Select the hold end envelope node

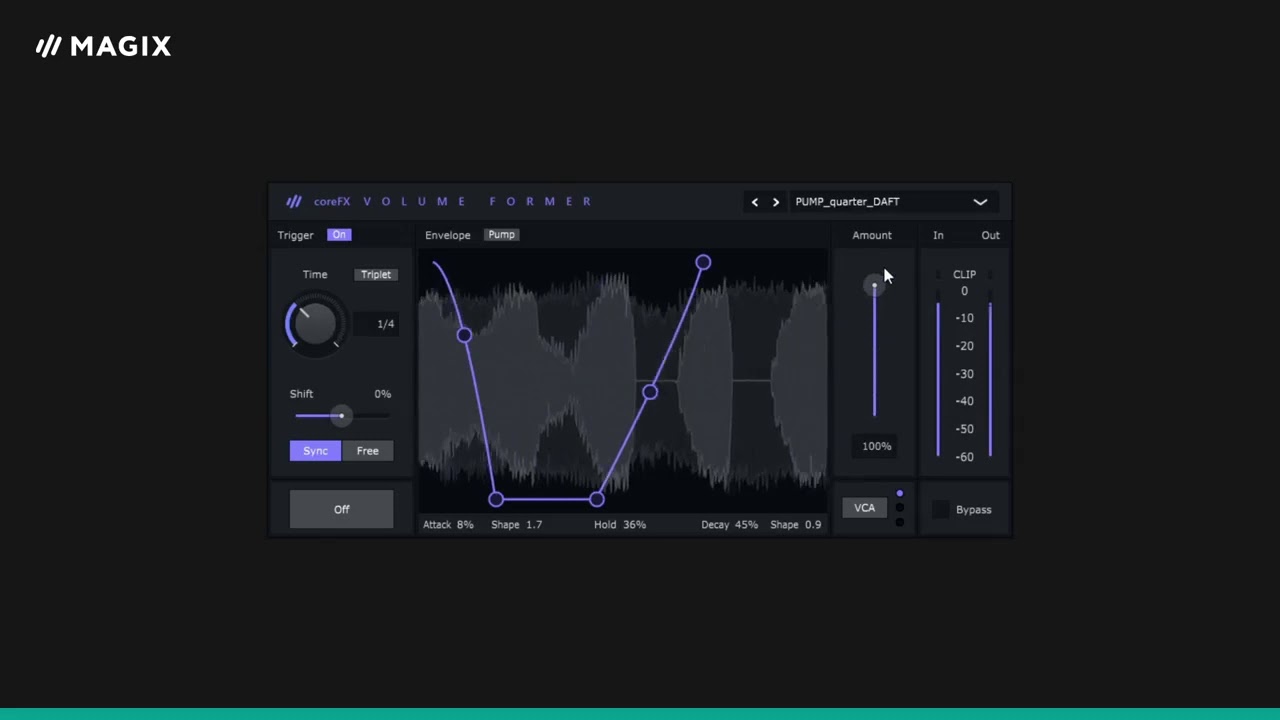pyautogui.click(x=597, y=499)
